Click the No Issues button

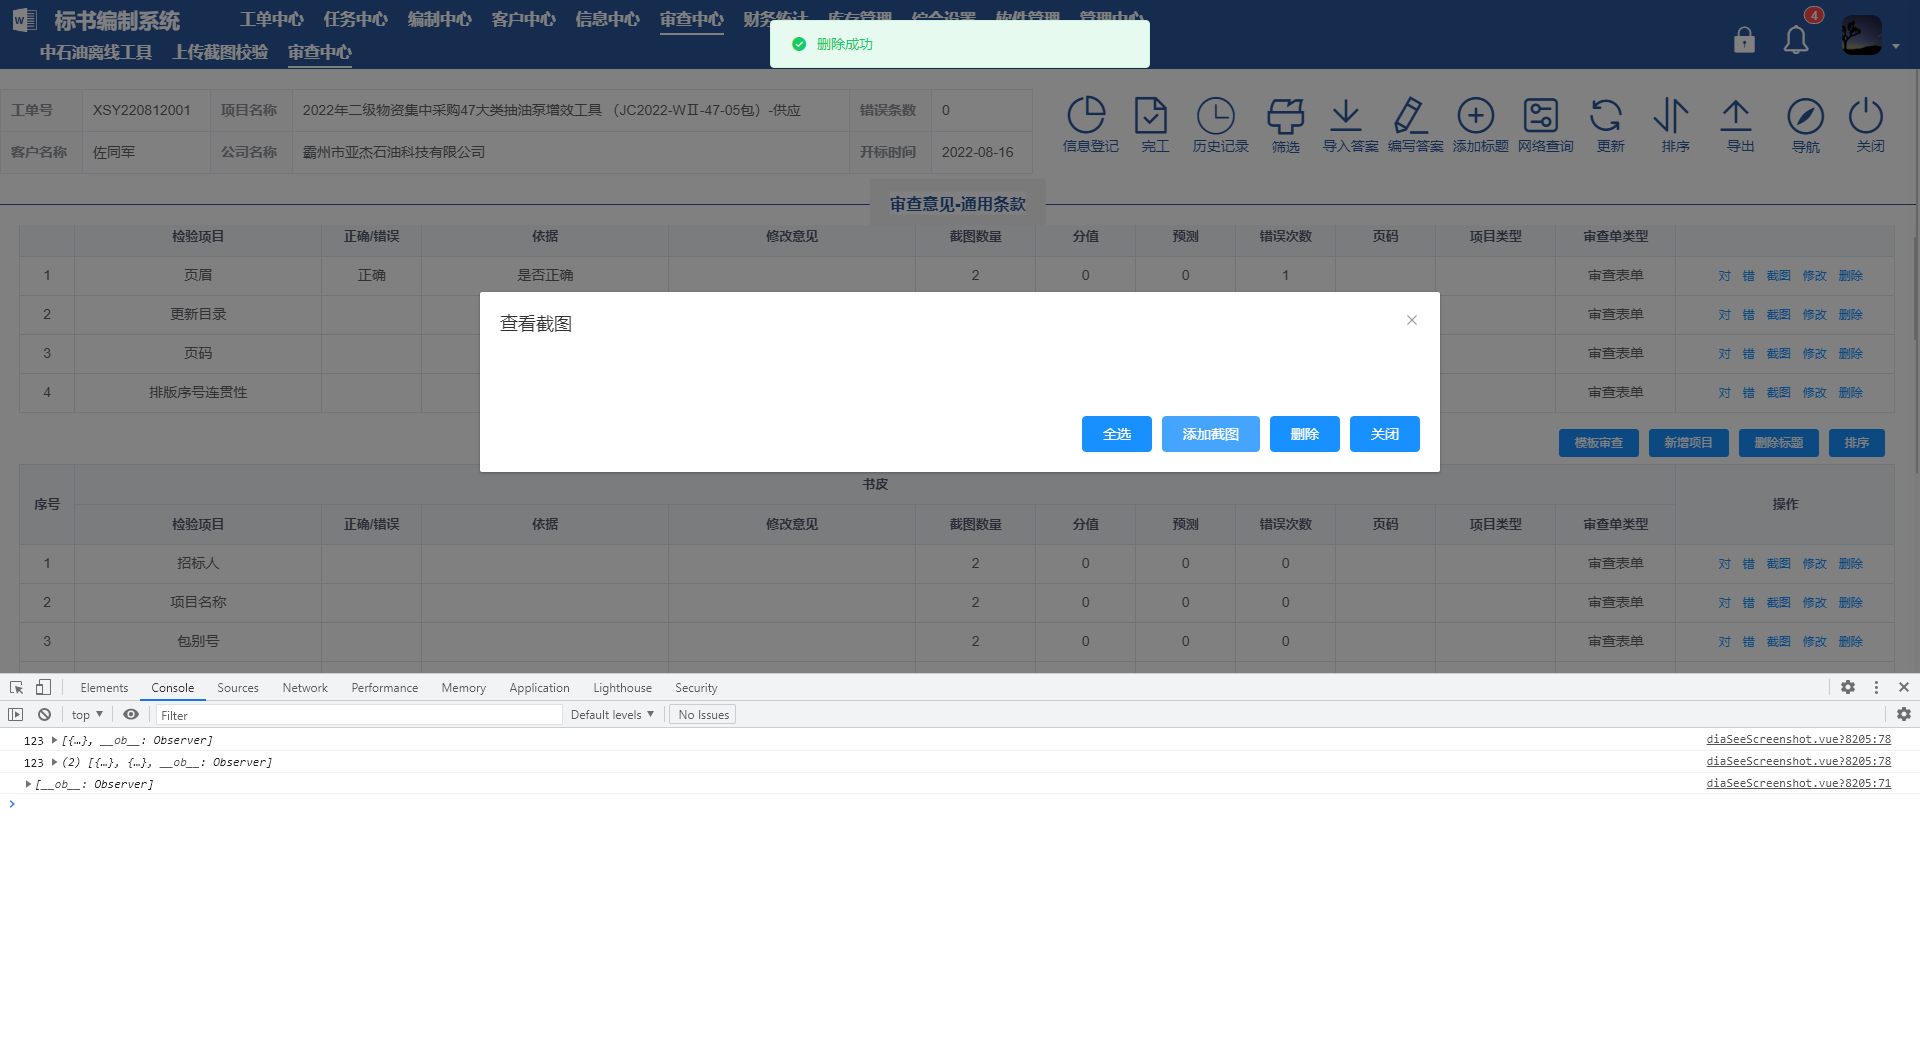[703, 715]
